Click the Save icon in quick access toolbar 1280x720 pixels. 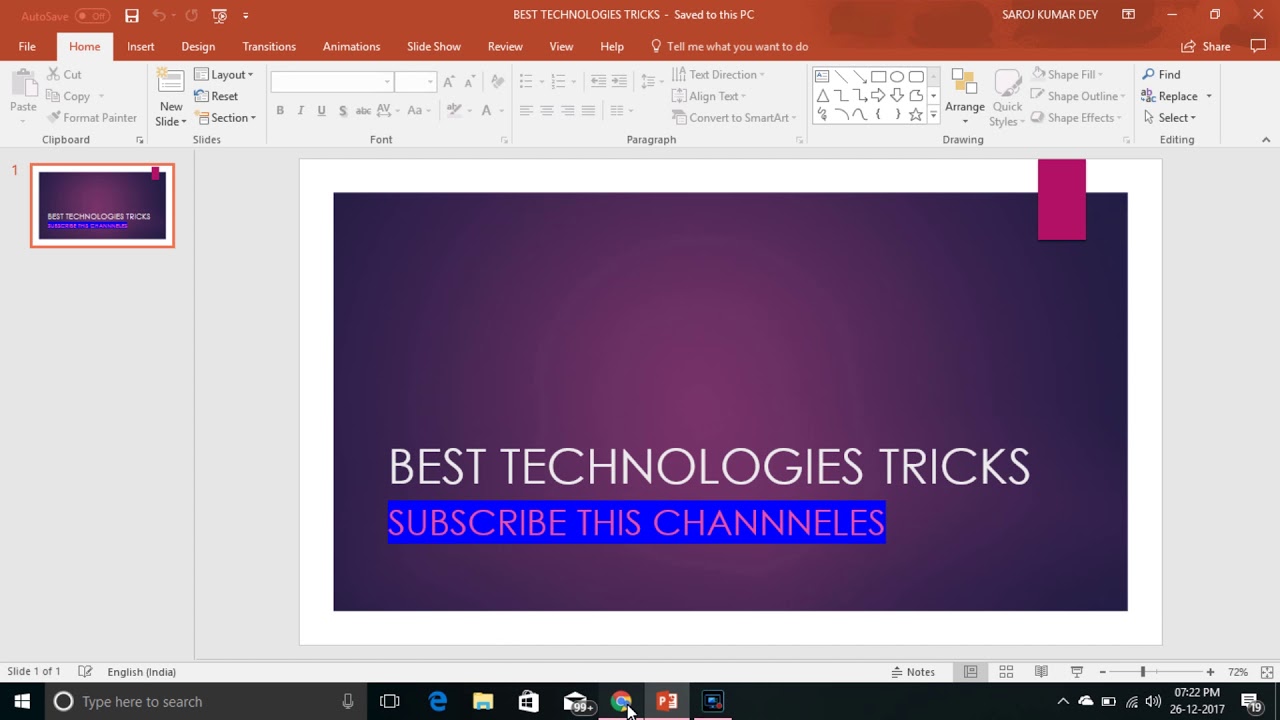click(x=132, y=15)
